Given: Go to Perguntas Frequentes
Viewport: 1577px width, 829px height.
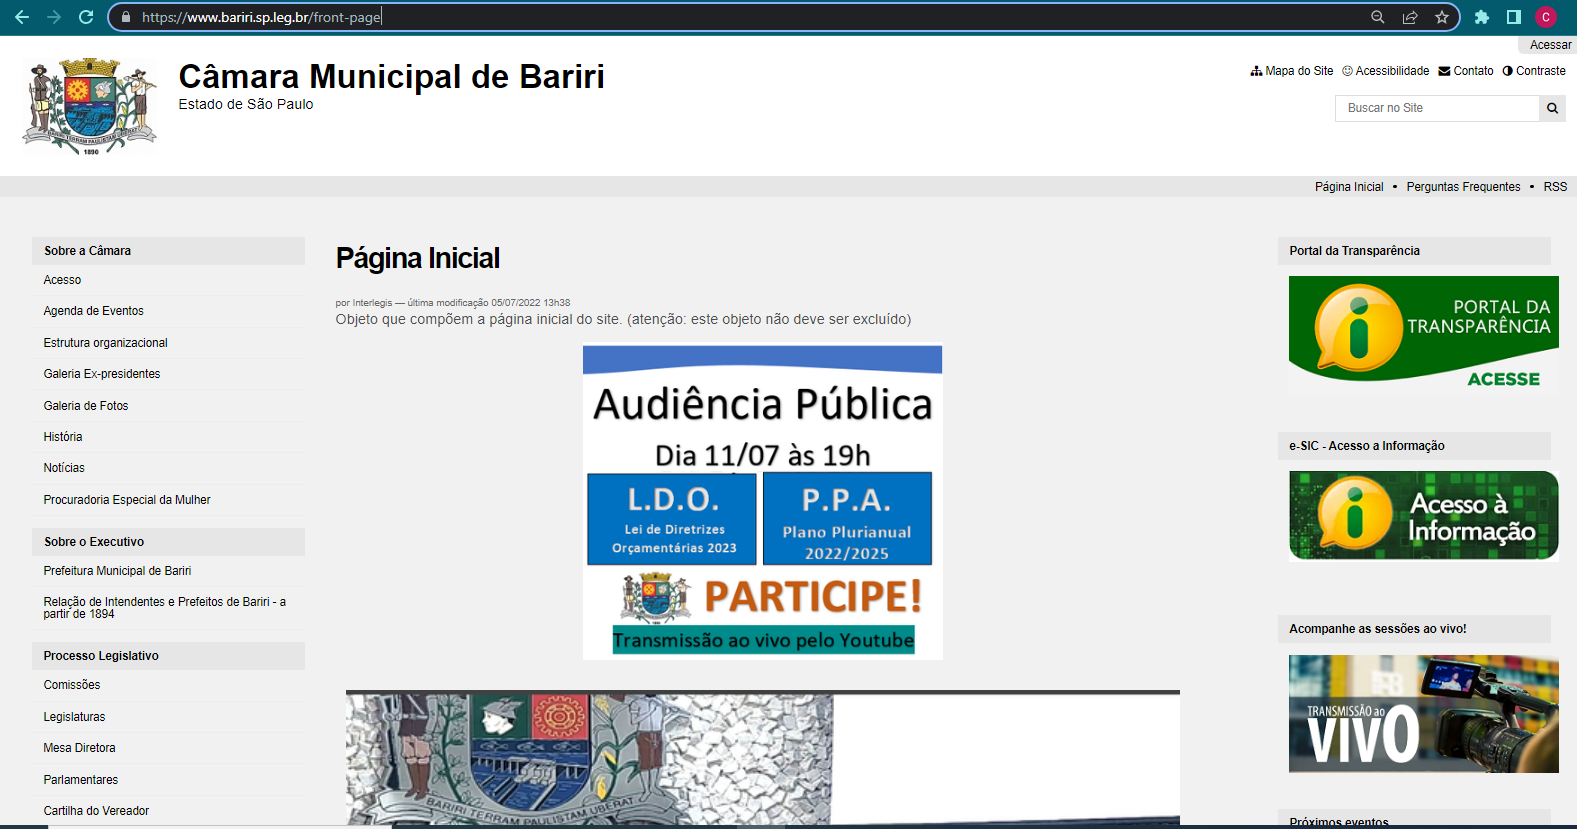Looking at the screenshot, I should click(x=1463, y=187).
